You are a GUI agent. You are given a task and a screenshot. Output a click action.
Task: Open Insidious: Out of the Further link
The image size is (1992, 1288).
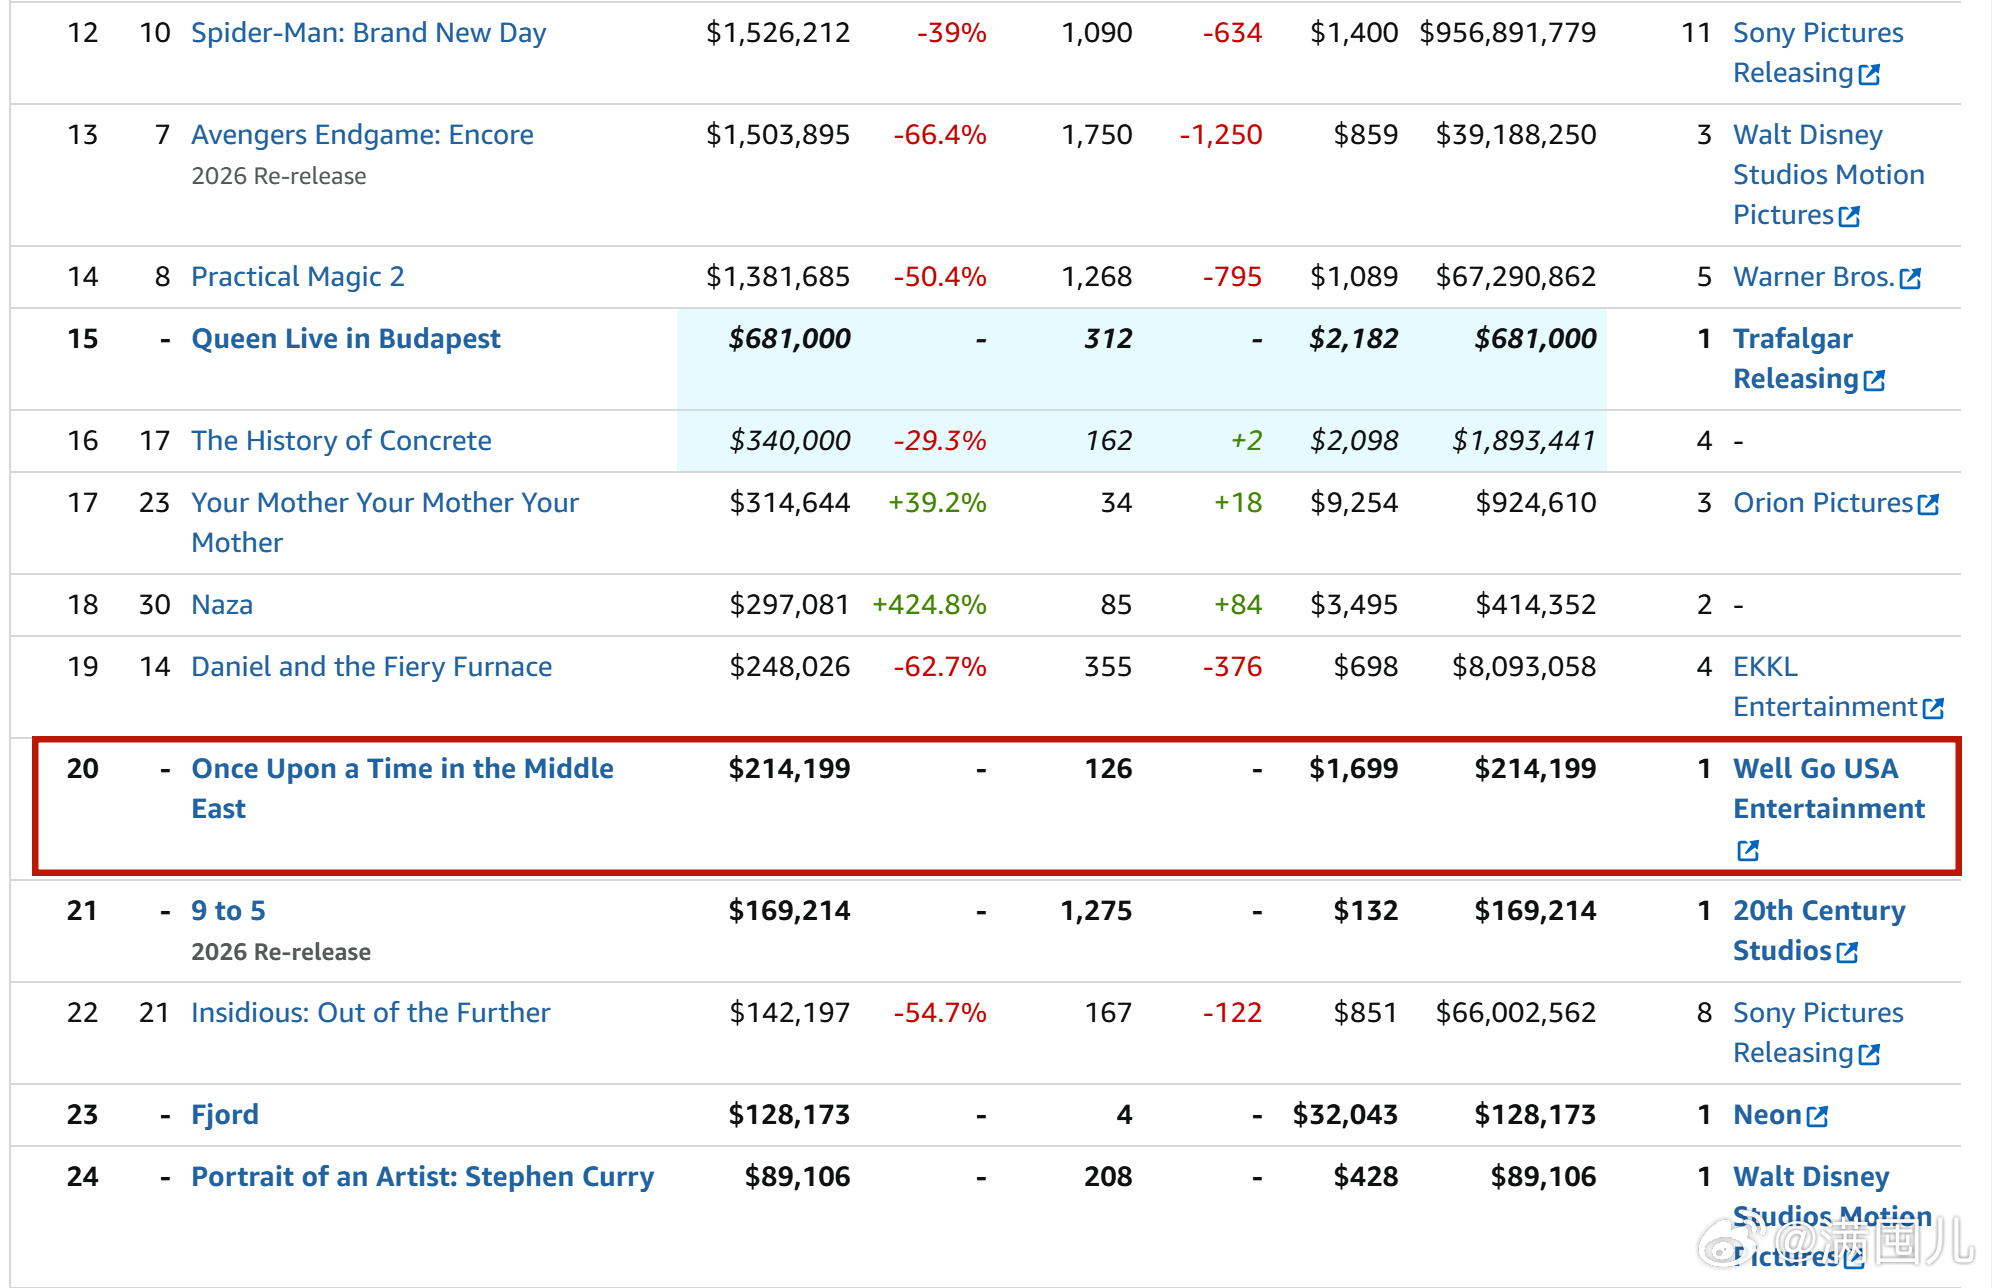(x=370, y=1013)
